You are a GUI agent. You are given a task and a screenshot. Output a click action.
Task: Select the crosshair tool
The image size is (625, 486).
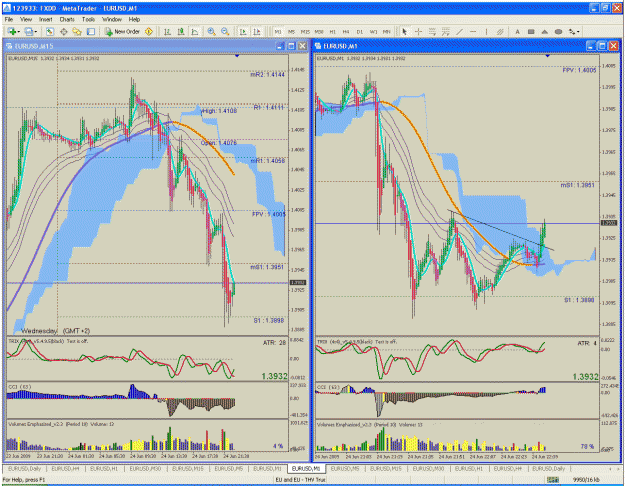(418, 31)
